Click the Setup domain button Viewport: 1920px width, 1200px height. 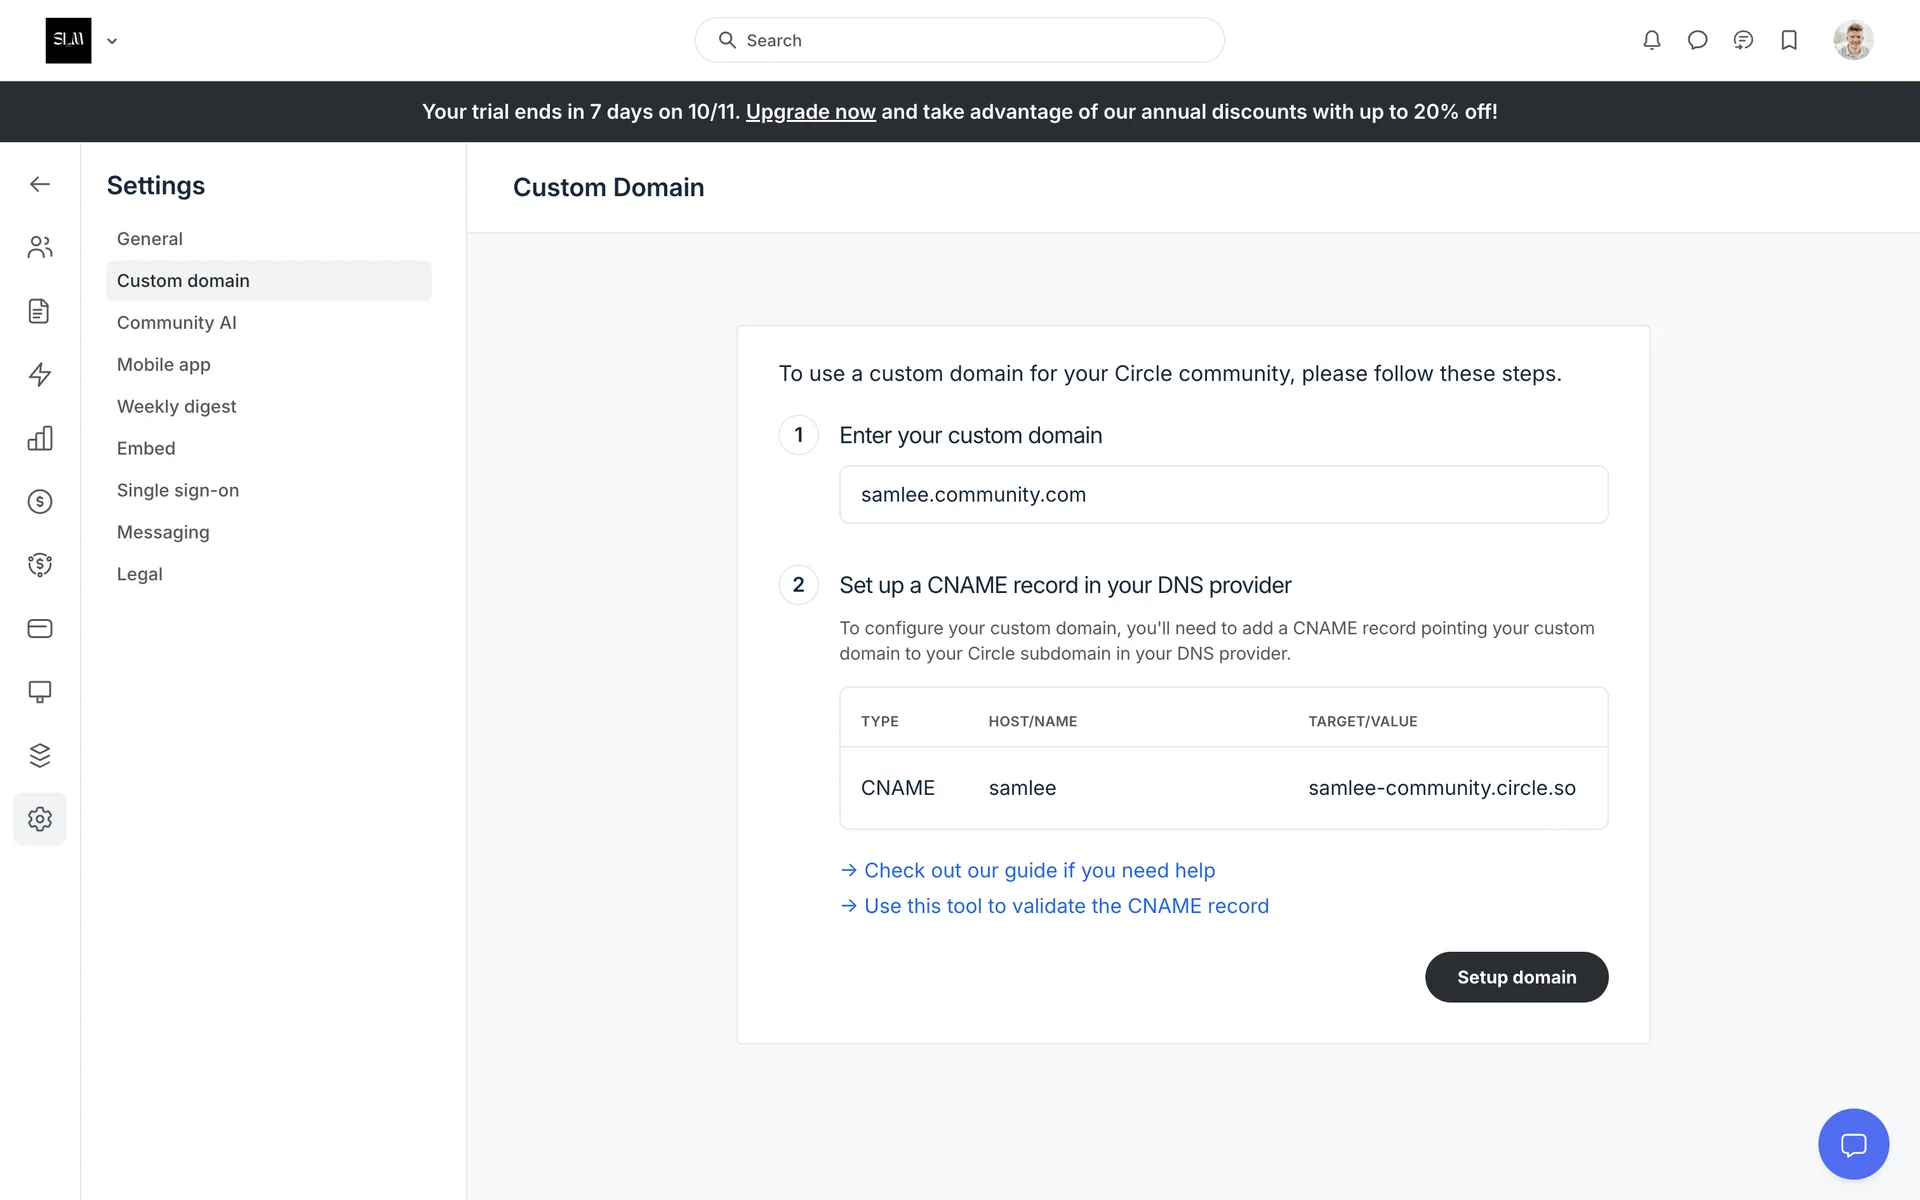point(1516,977)
